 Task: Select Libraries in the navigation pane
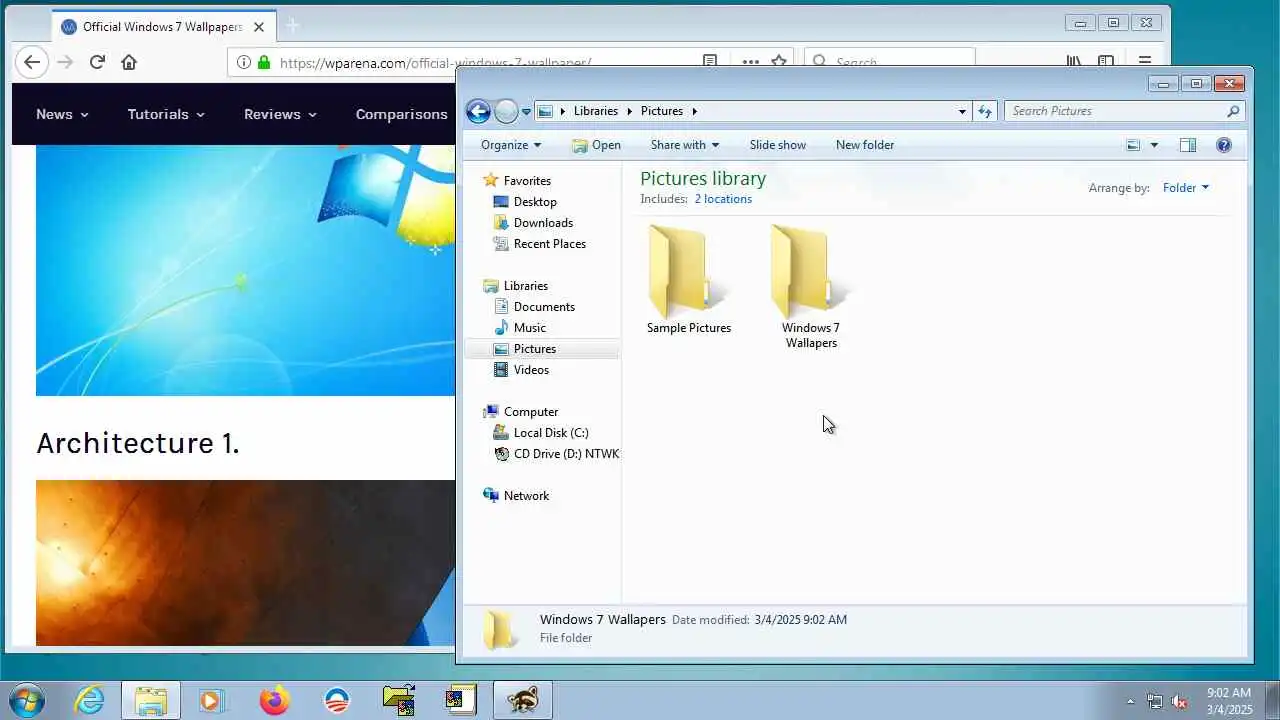coord(525,286)
